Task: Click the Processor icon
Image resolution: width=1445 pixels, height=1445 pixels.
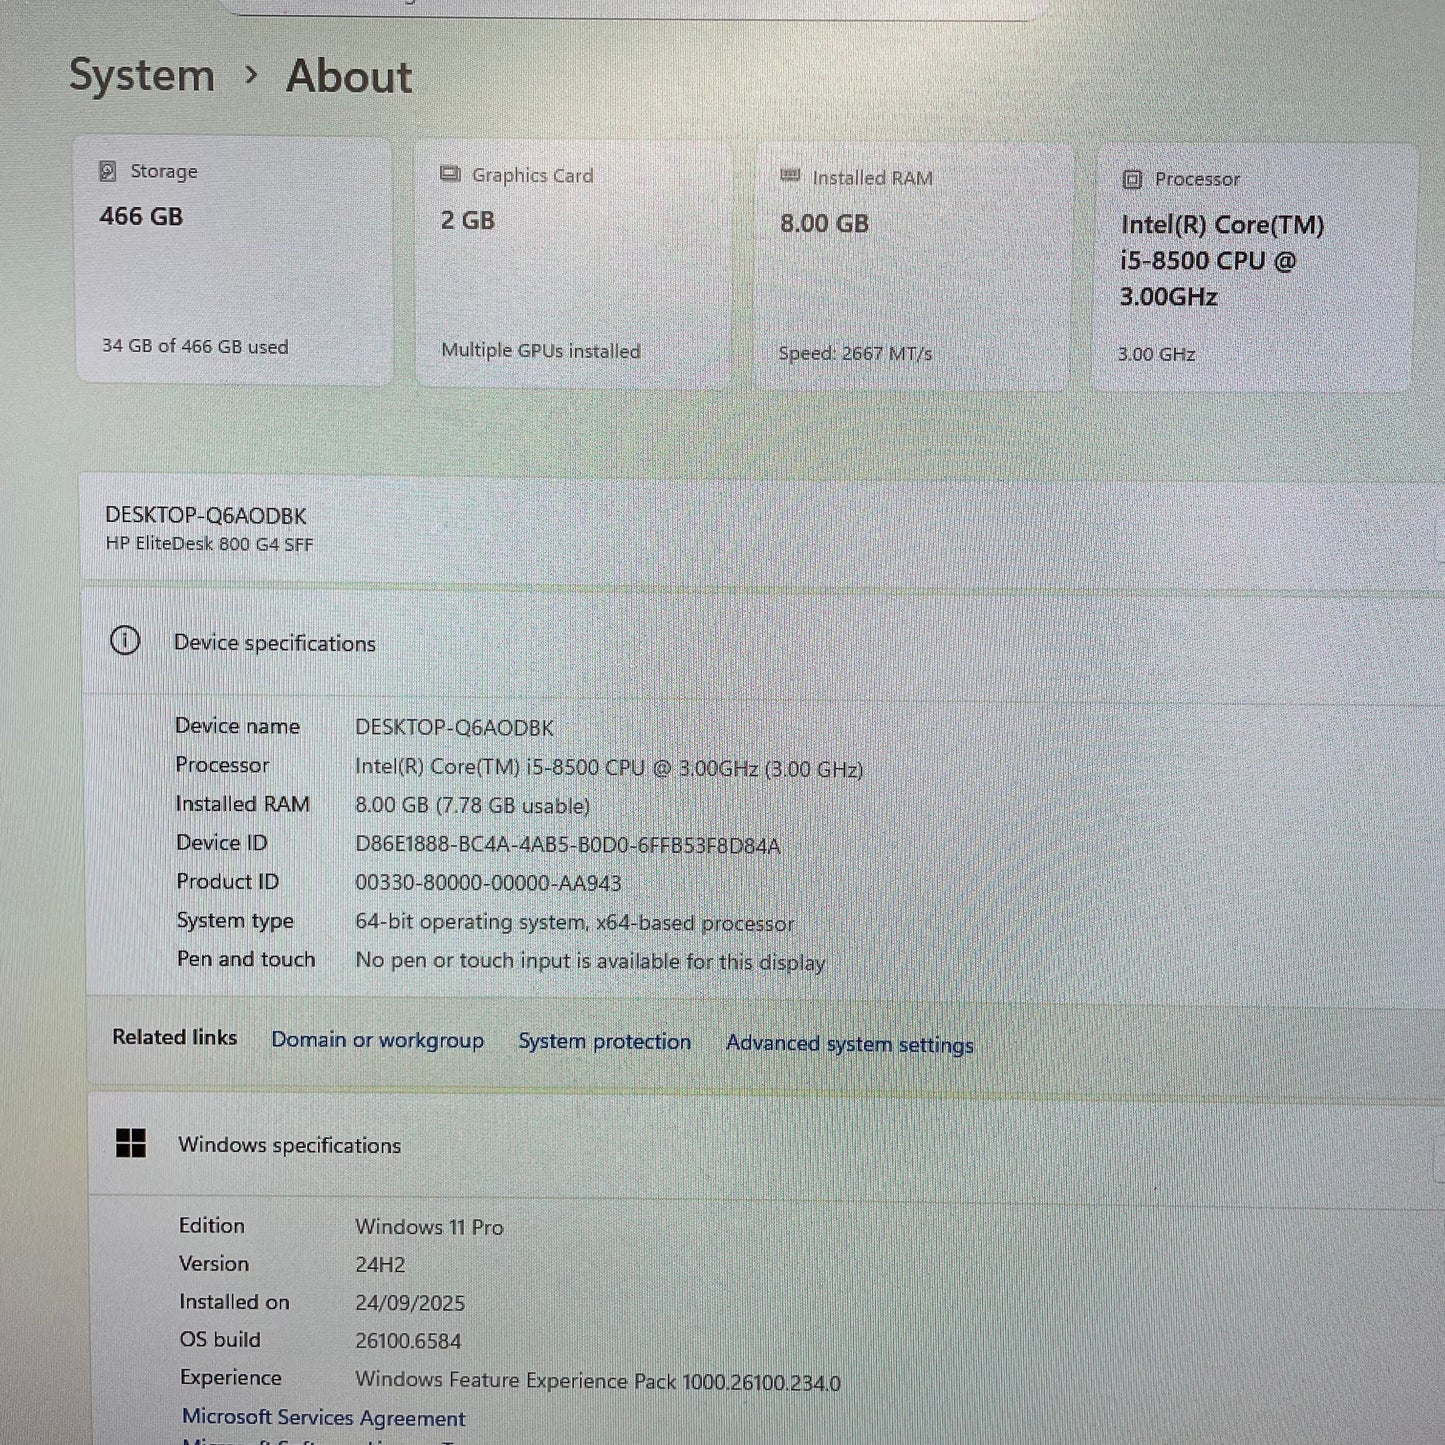Action: pos(1131,180)
